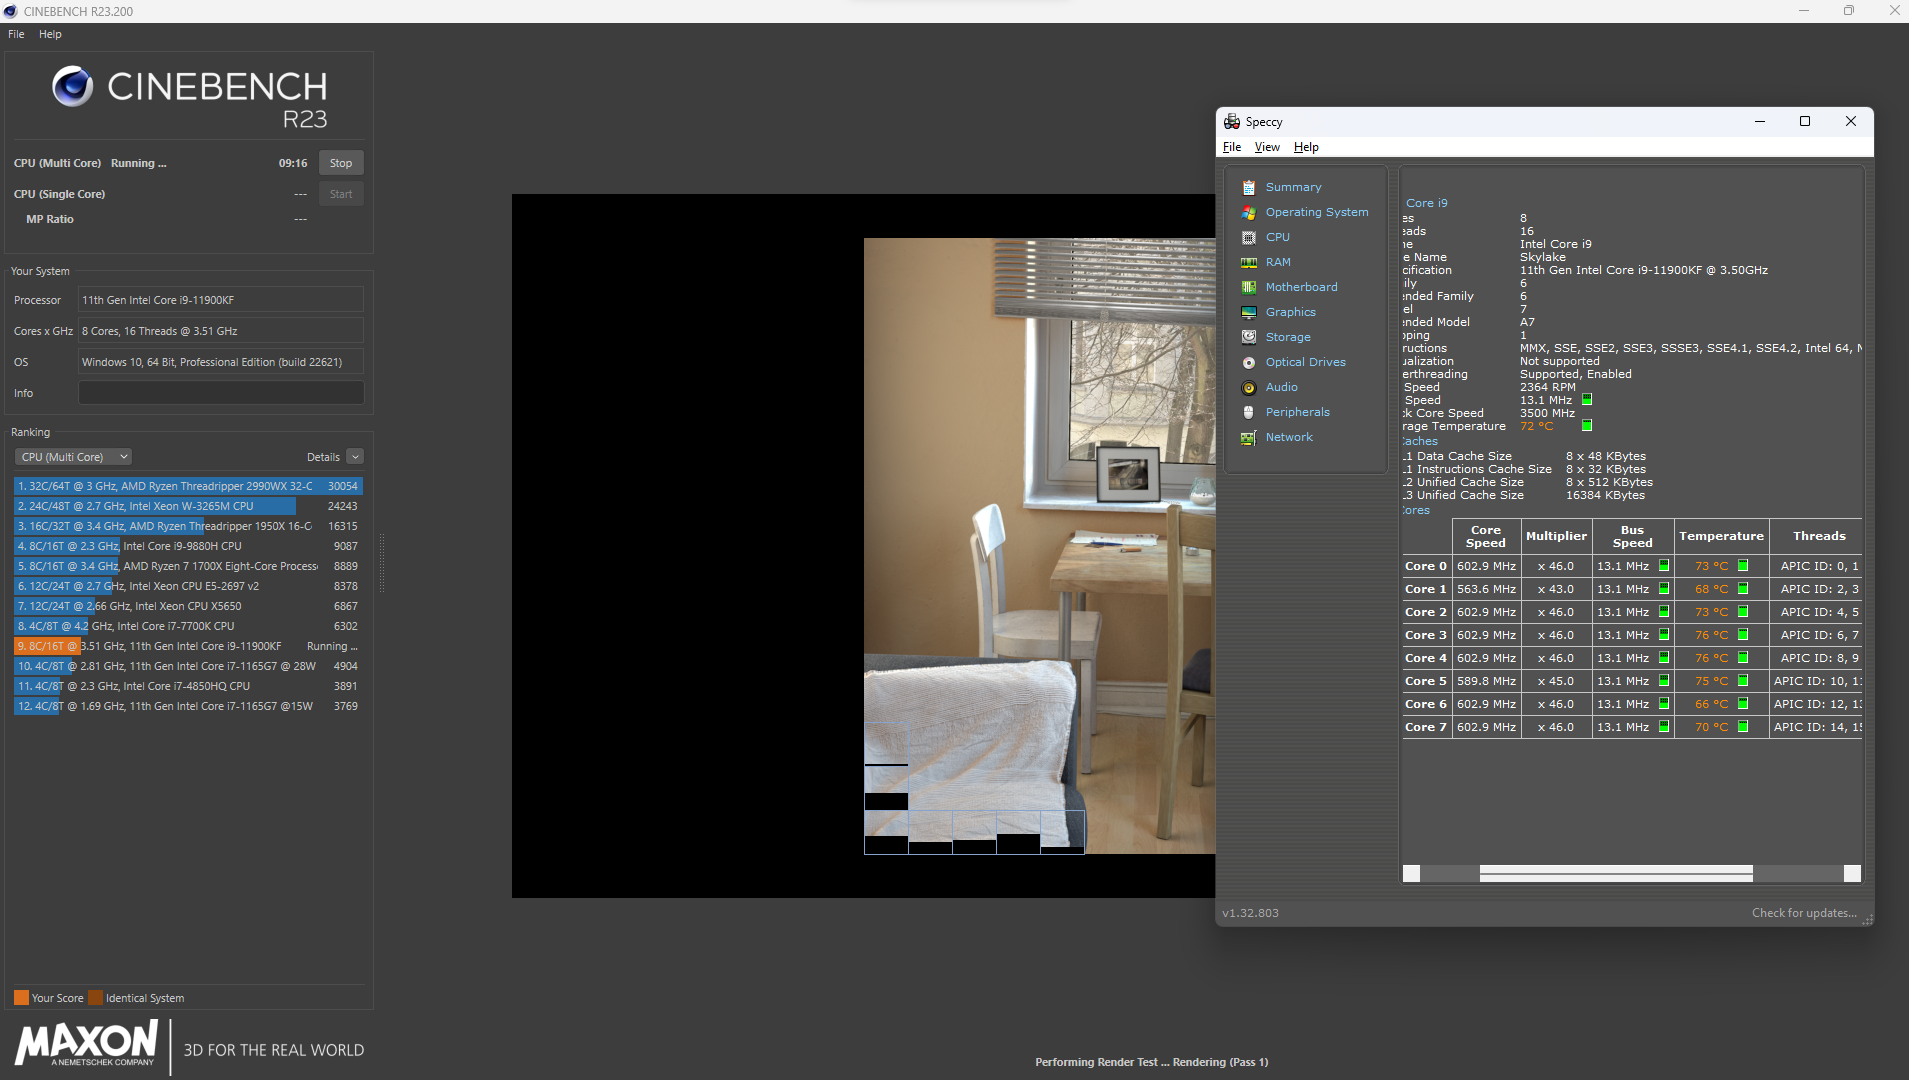1909x1080 pixels.
Task: Click the Cinebench R23 sphere logo
Action: [x=72, y=87]
